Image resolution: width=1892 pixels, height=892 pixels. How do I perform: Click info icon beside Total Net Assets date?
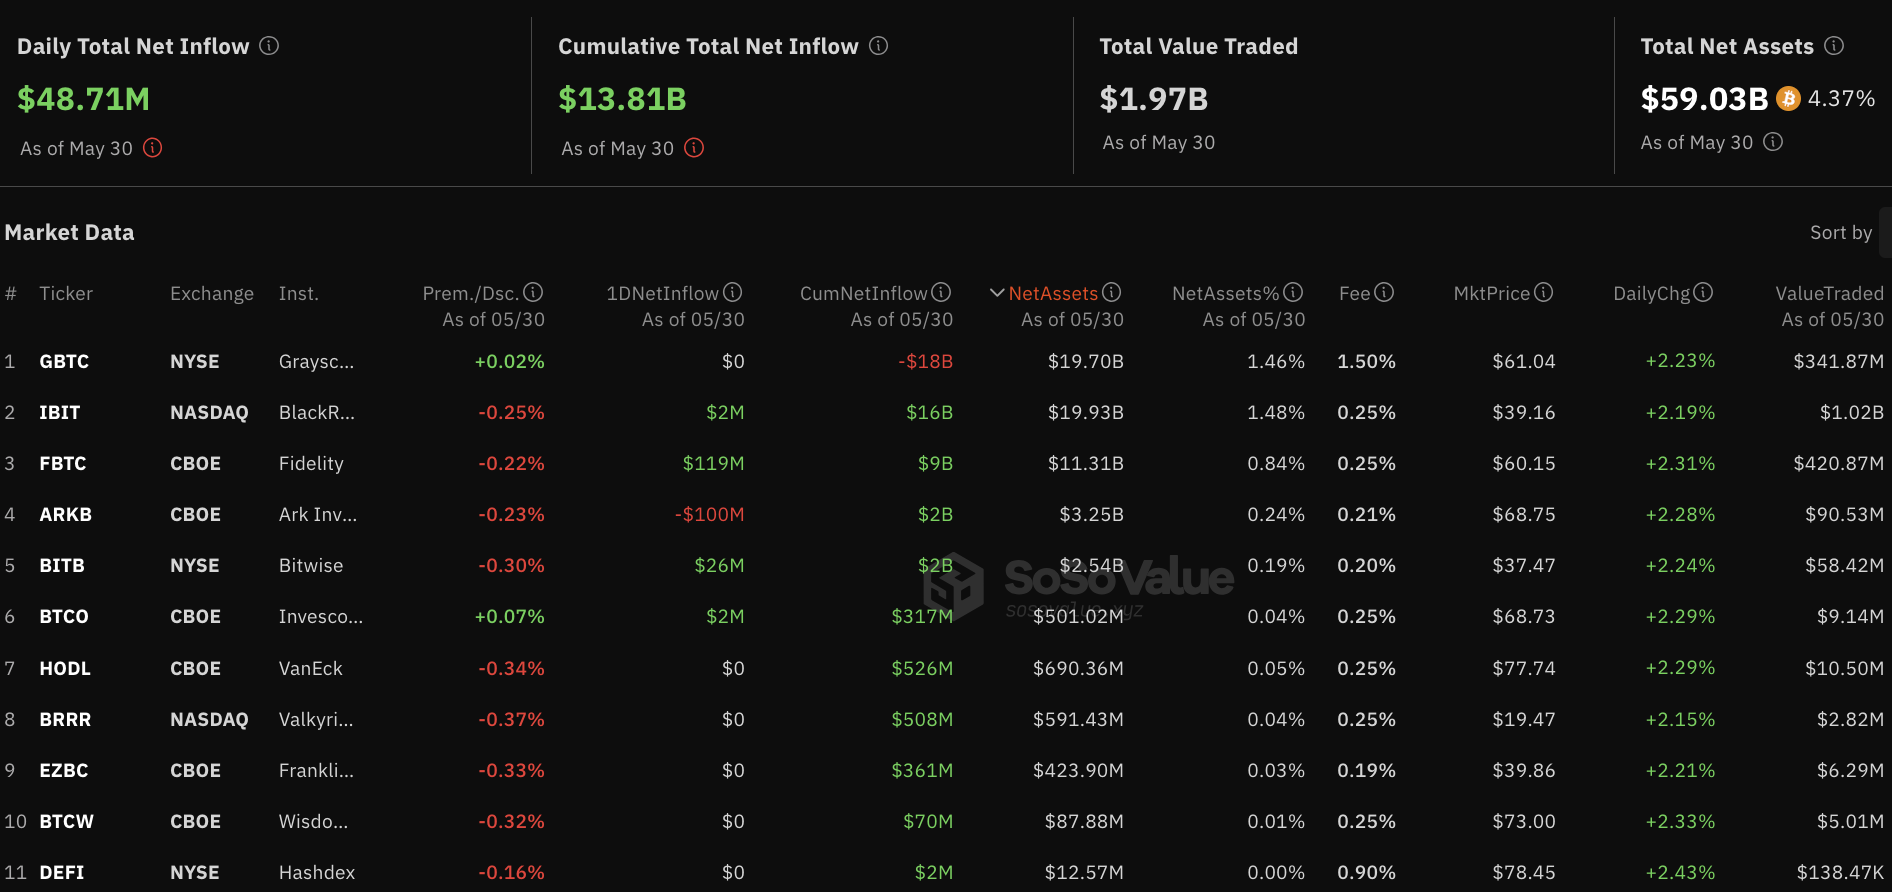coord(1773,142)
